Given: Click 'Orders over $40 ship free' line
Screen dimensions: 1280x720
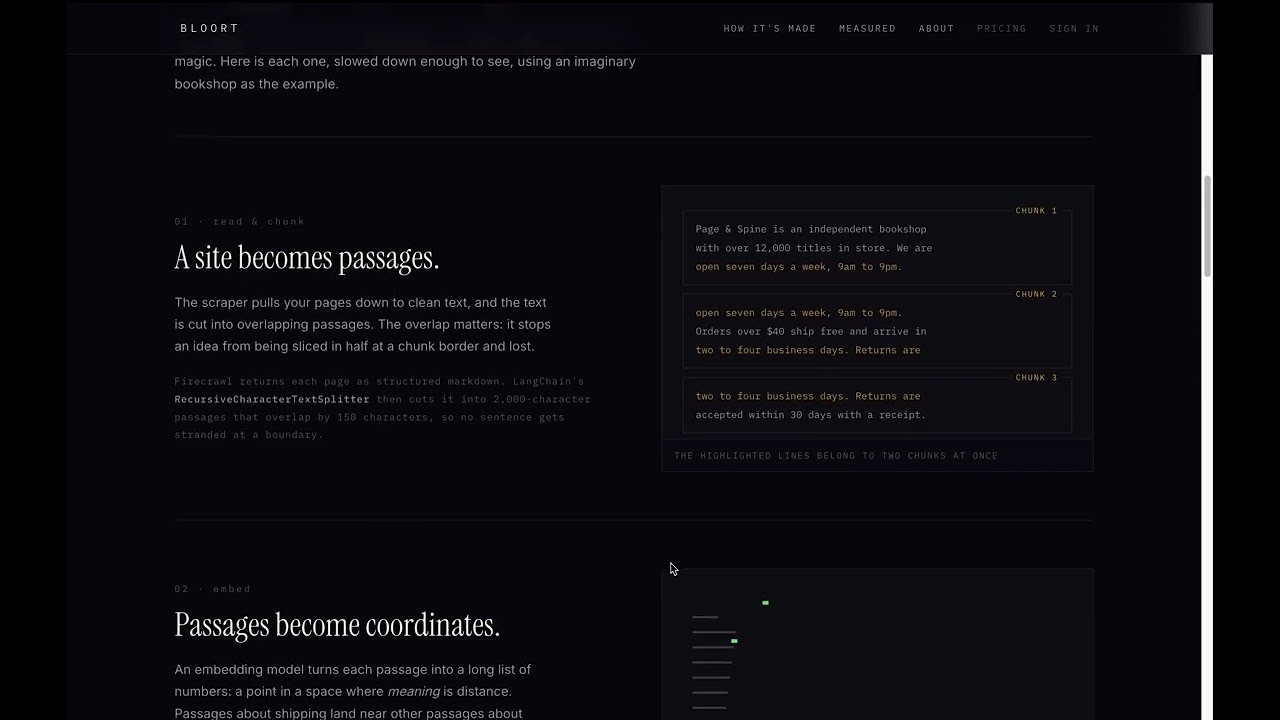Looking at the screenshot, I should click(x=811, y=331).
